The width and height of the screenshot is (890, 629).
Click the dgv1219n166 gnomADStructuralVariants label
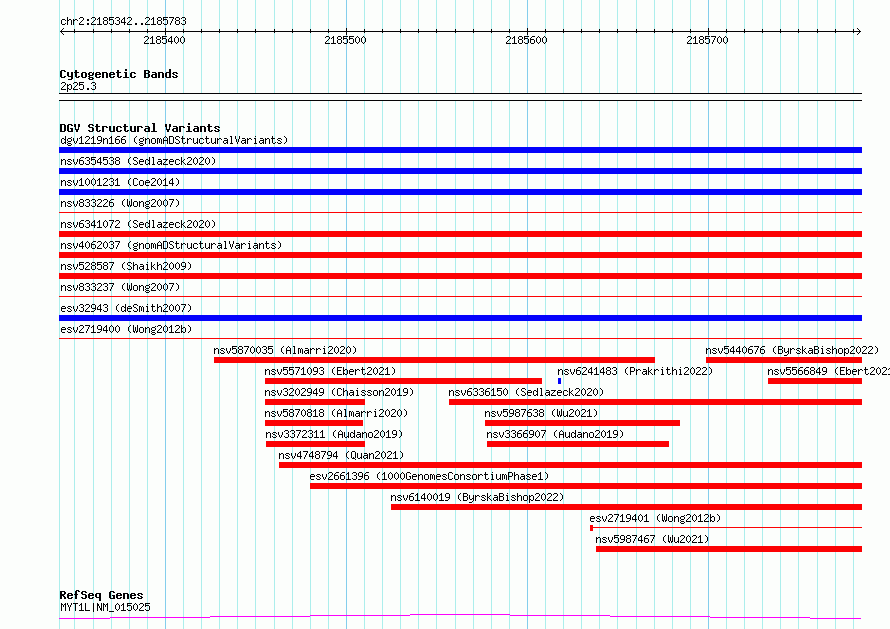(x=174, y=140)
